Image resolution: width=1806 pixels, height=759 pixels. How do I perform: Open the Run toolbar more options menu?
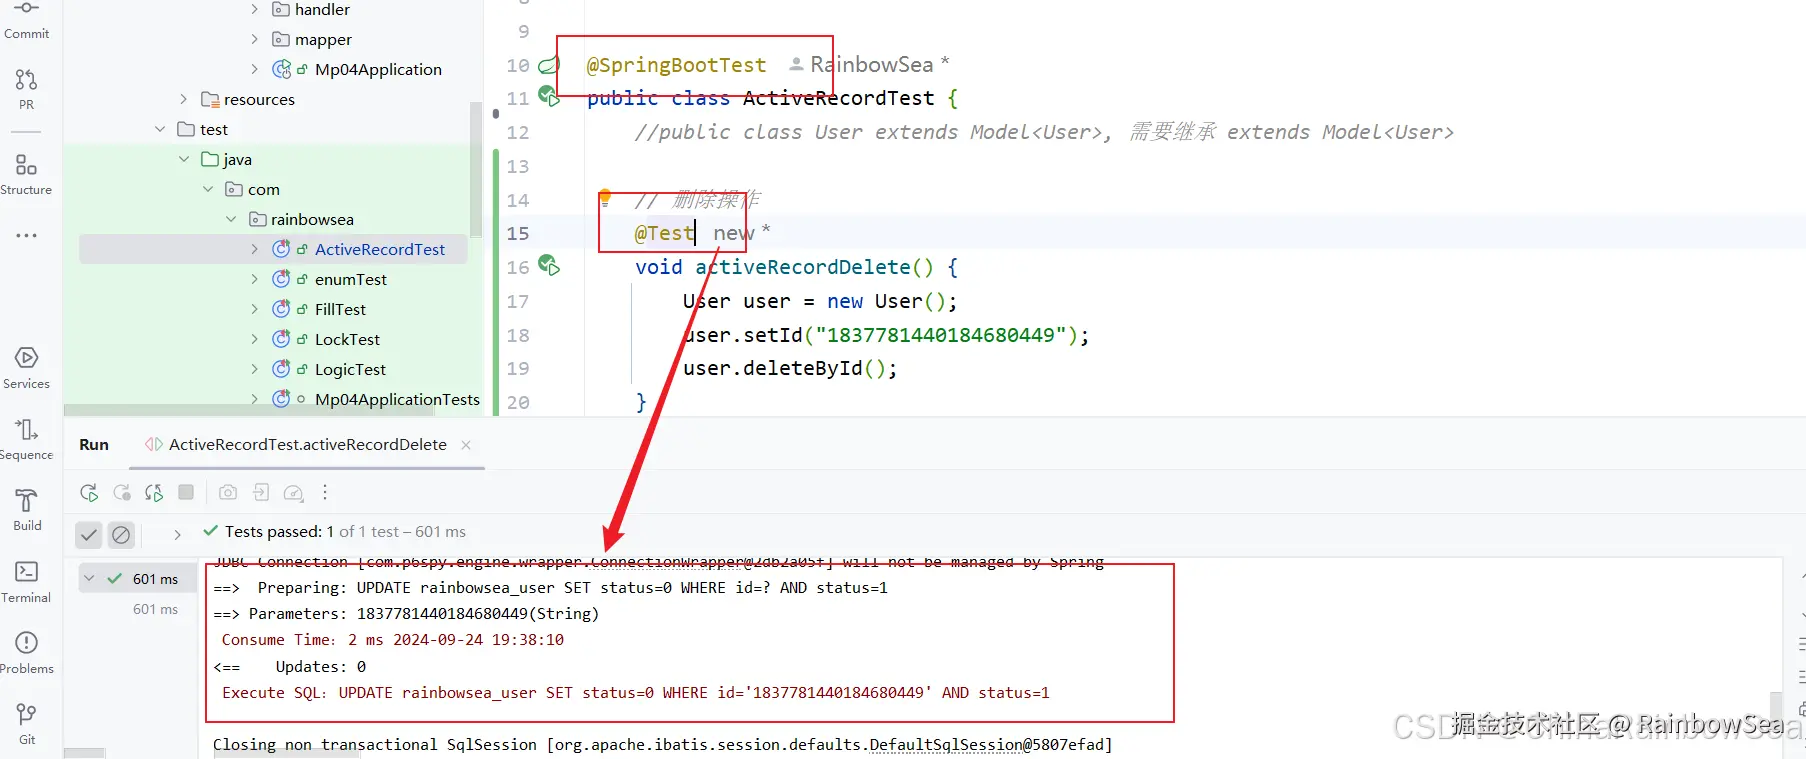(x=325, y=492)
